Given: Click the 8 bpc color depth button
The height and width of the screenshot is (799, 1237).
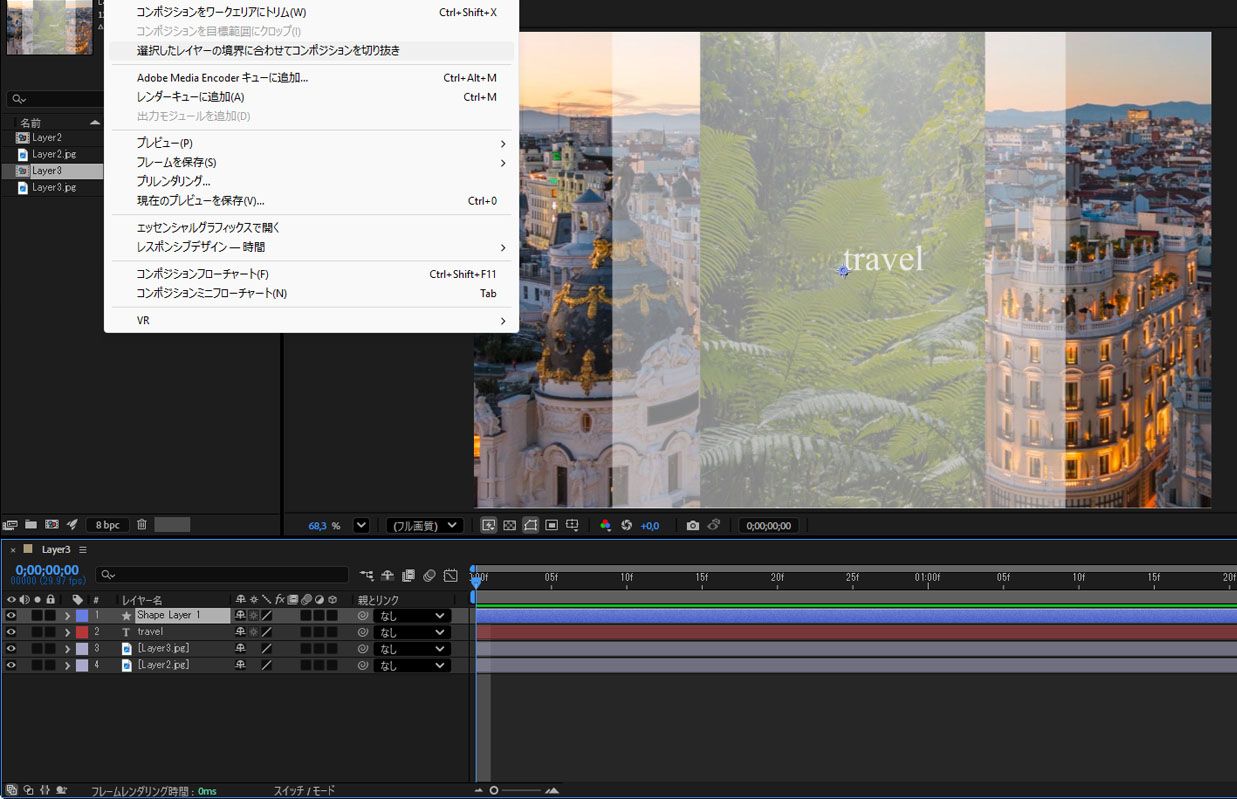Looking at the screenshot, I should coord(107,525).
